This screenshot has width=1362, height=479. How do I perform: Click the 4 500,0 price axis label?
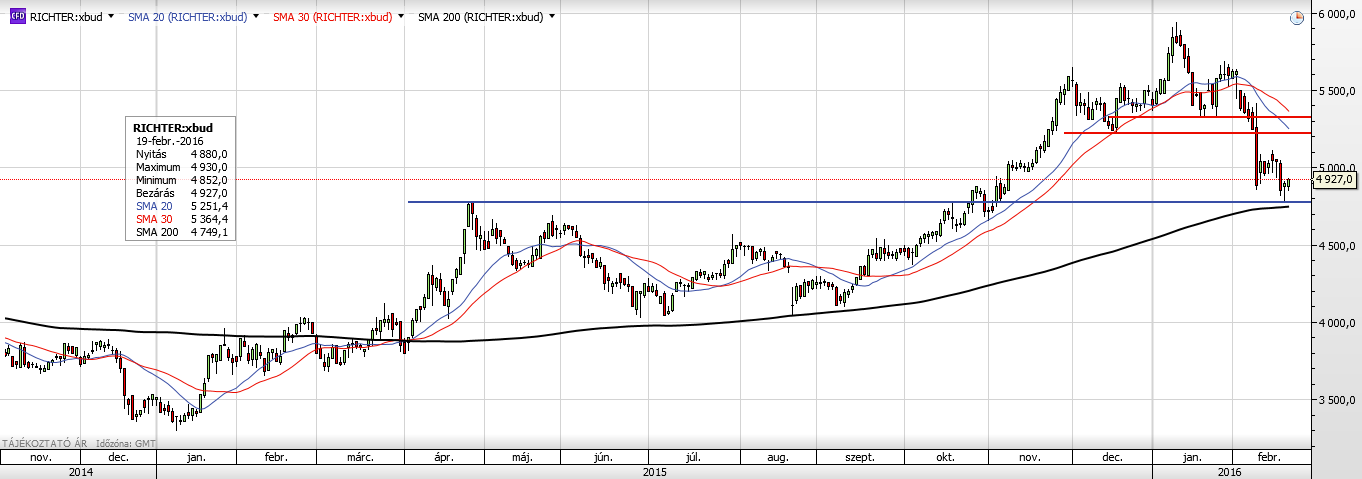tap(1338, 245)
